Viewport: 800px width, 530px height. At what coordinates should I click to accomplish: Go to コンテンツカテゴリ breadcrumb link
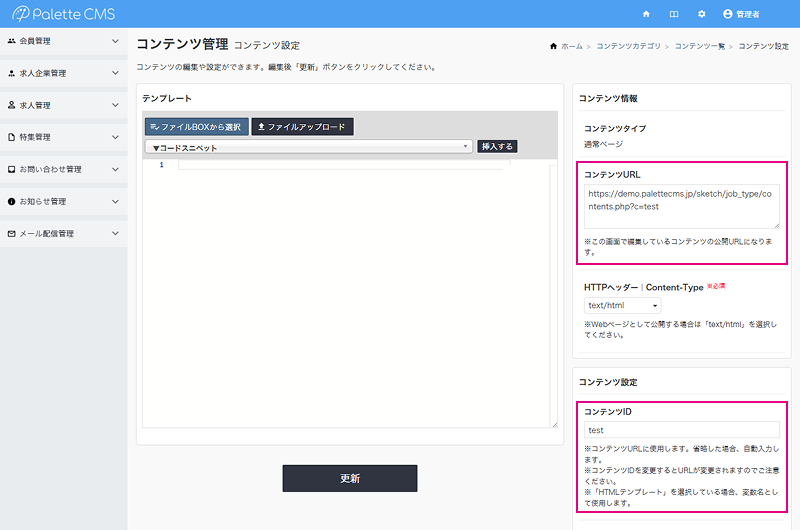pos(628,46)
